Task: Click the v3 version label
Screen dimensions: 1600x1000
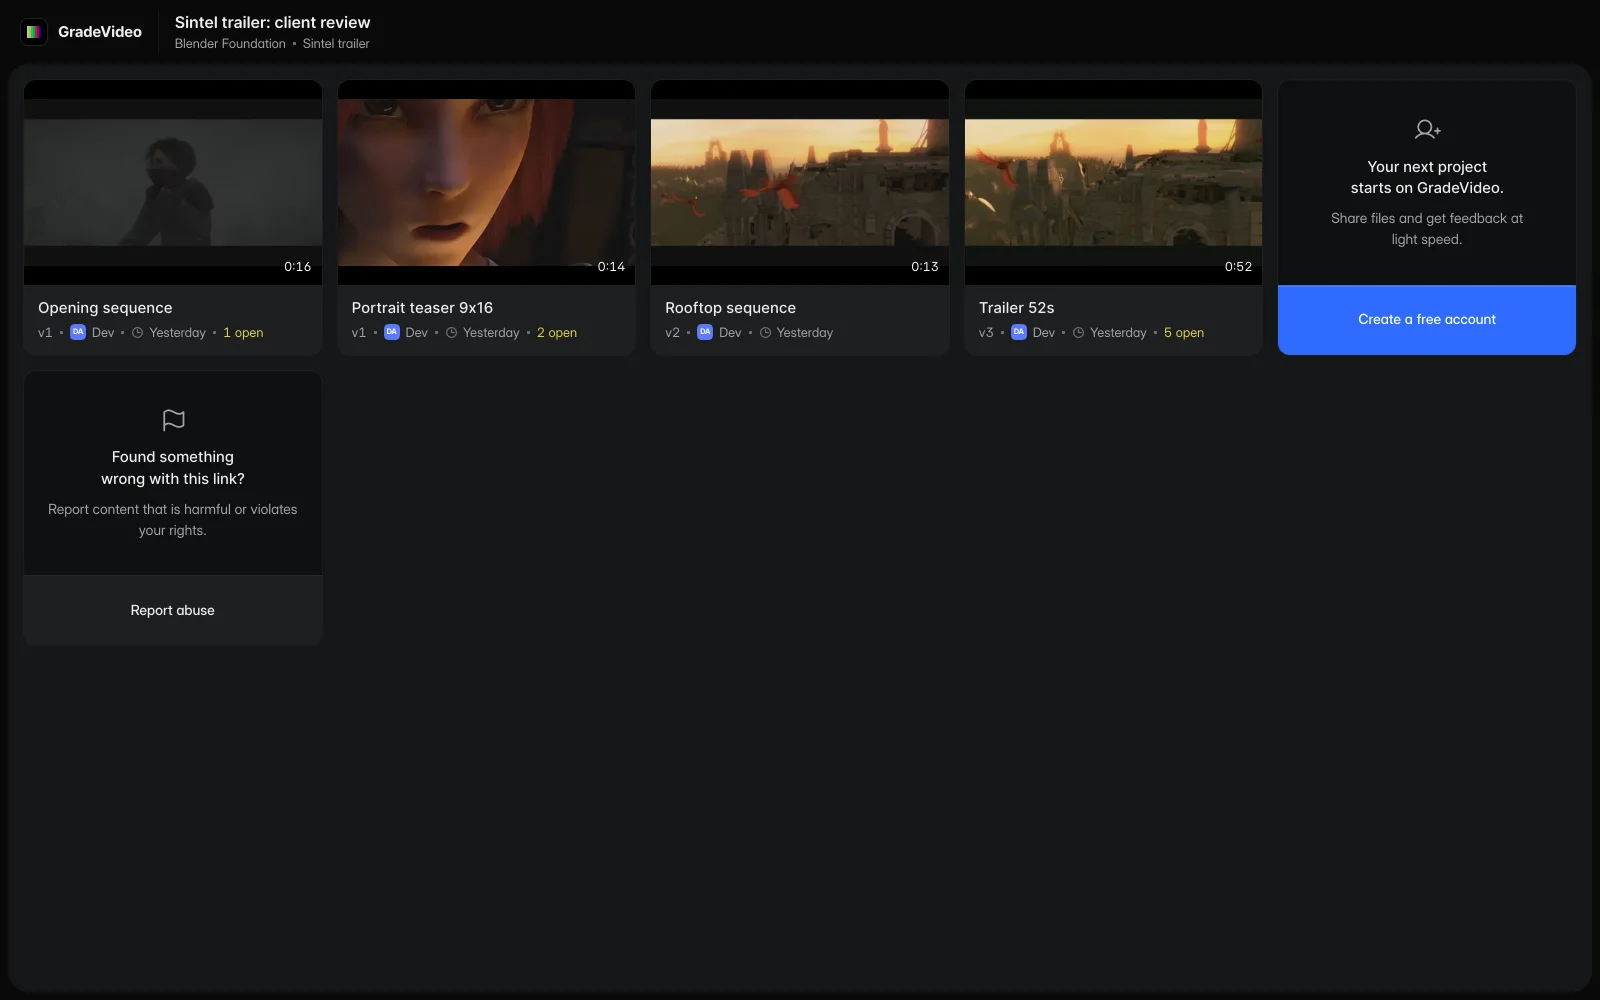Action: 986,333
